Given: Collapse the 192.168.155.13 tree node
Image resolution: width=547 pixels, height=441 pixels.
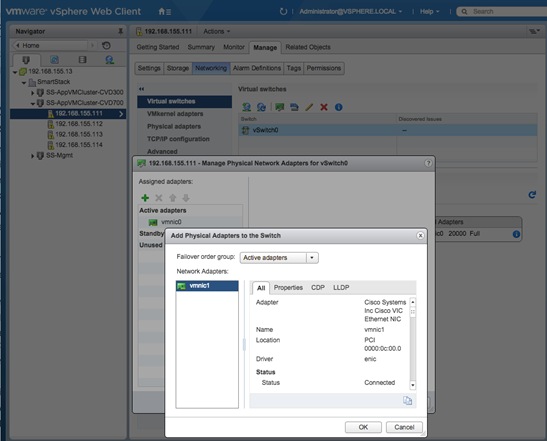Looking at the screenshot, I should [15, 72].
